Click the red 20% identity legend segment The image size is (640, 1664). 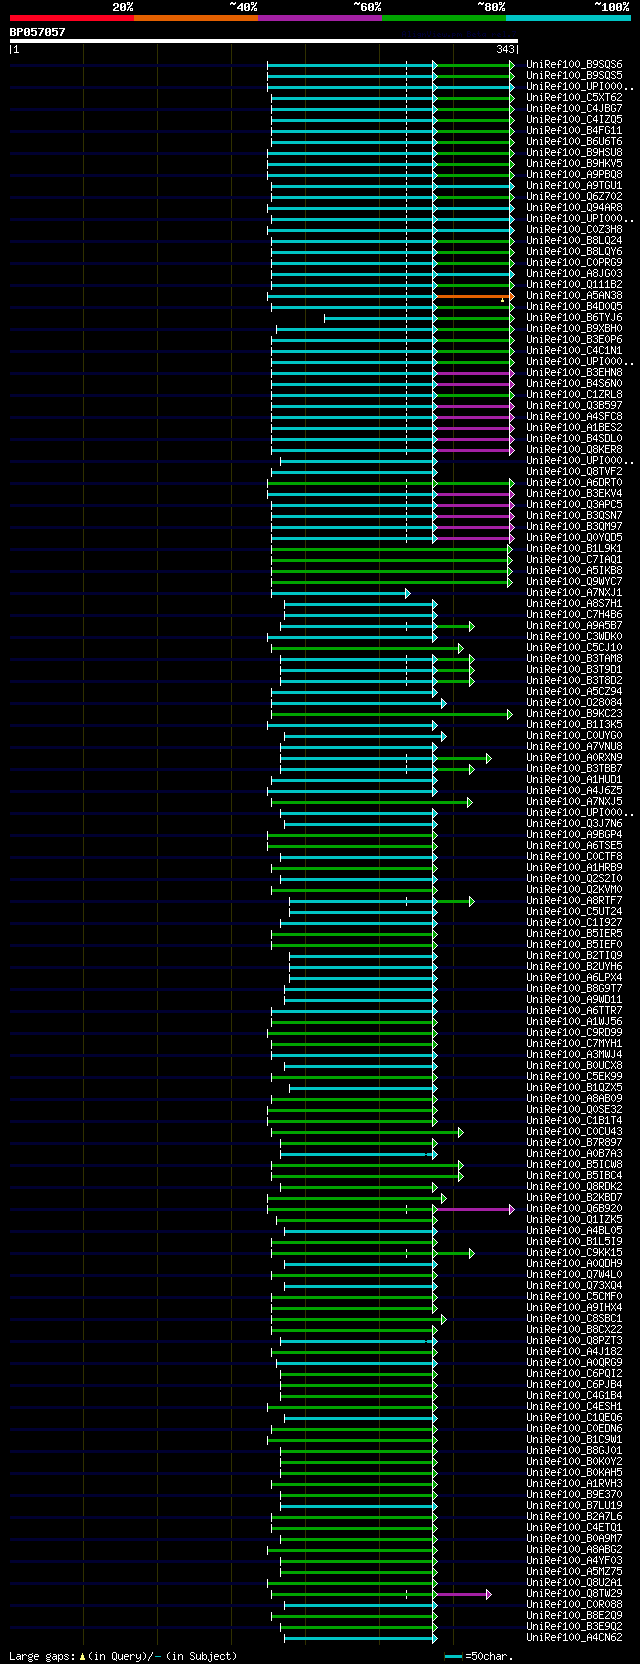(71, 18)
